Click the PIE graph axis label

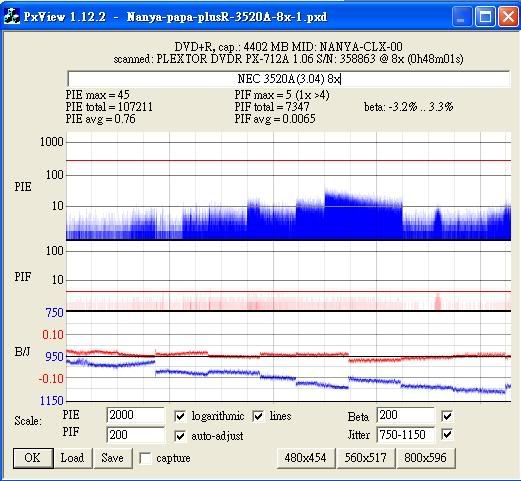pos(23,187)
